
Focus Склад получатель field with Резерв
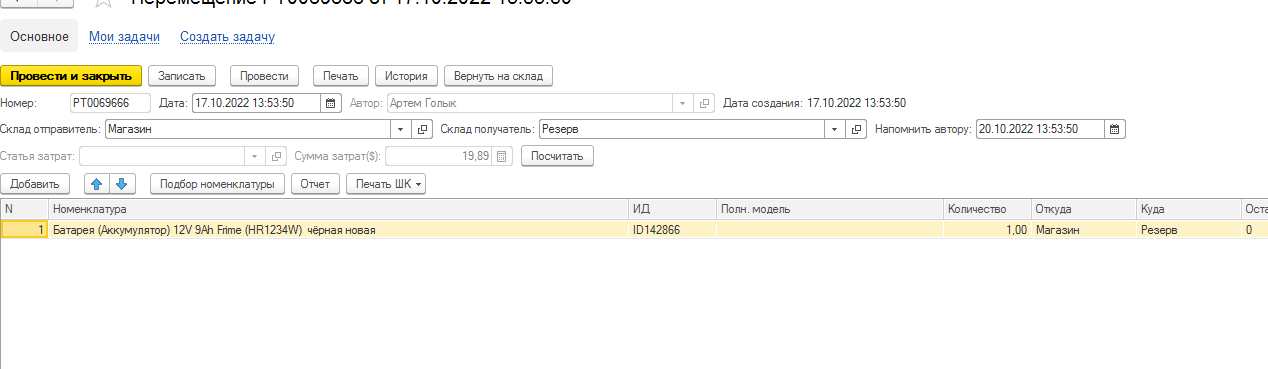pos(683,129)
